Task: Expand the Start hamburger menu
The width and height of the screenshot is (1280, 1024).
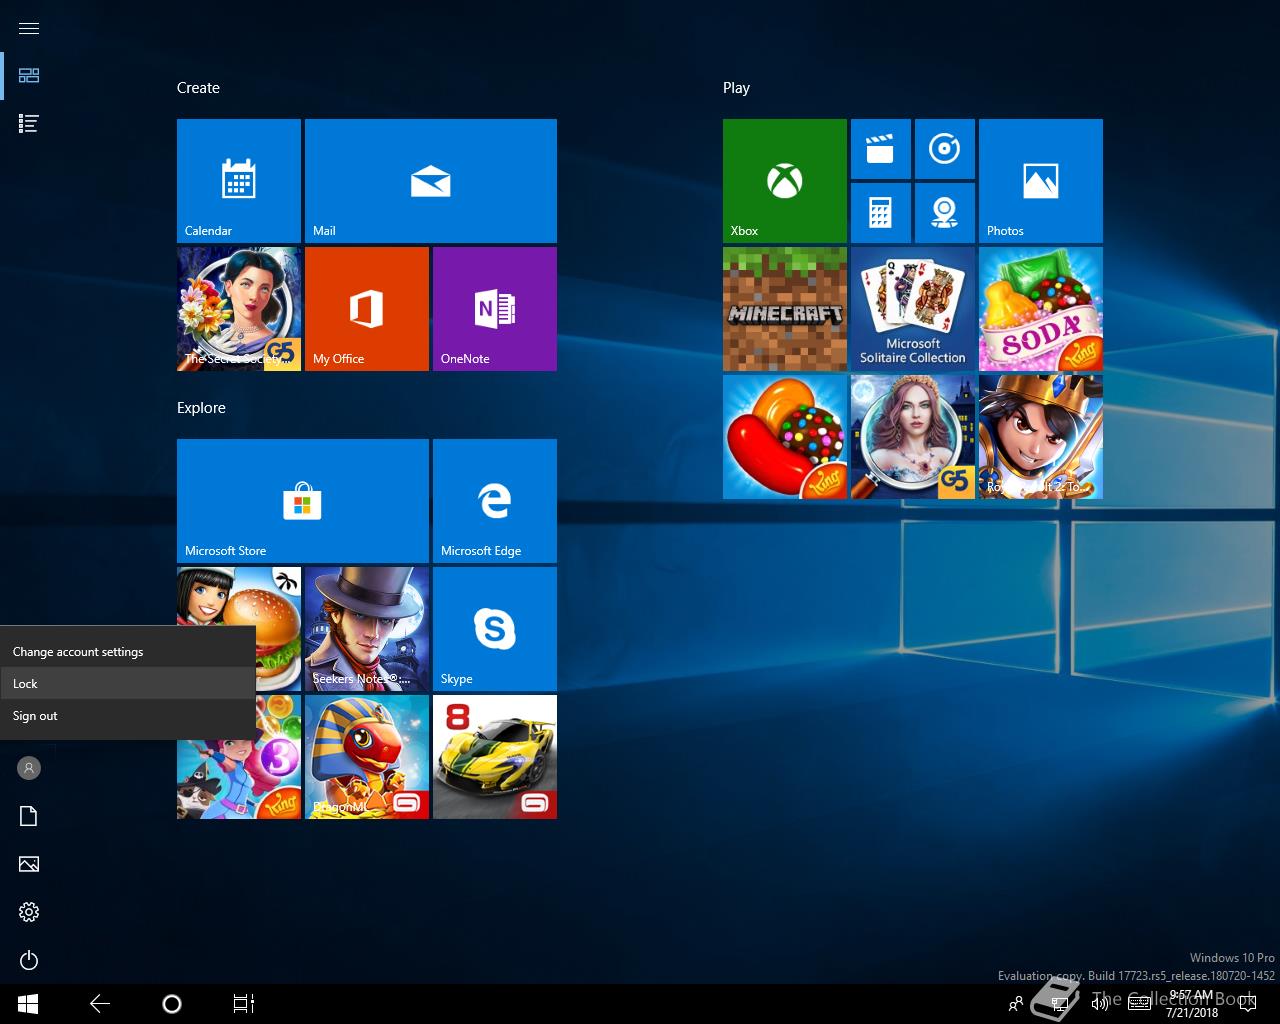Action: pyautogui.click(x=29, y=28)
